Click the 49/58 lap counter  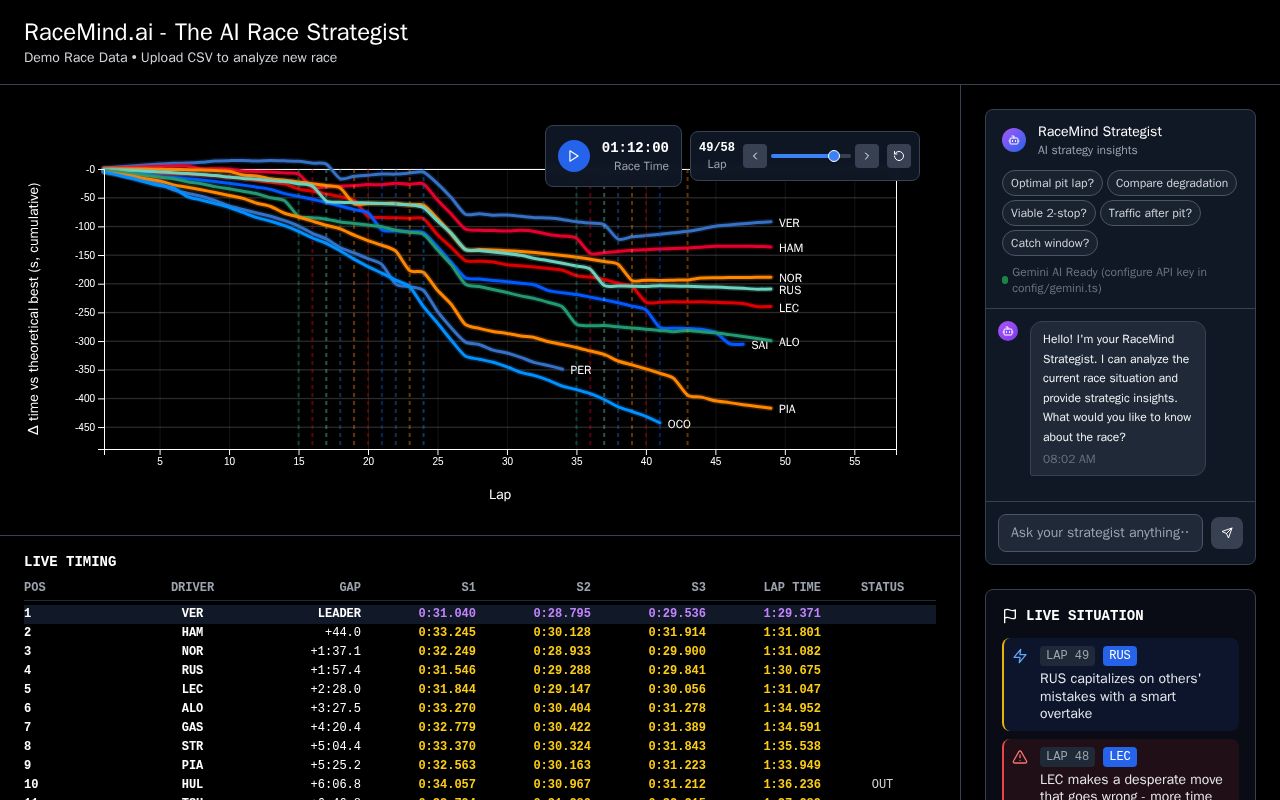point(717,148)
